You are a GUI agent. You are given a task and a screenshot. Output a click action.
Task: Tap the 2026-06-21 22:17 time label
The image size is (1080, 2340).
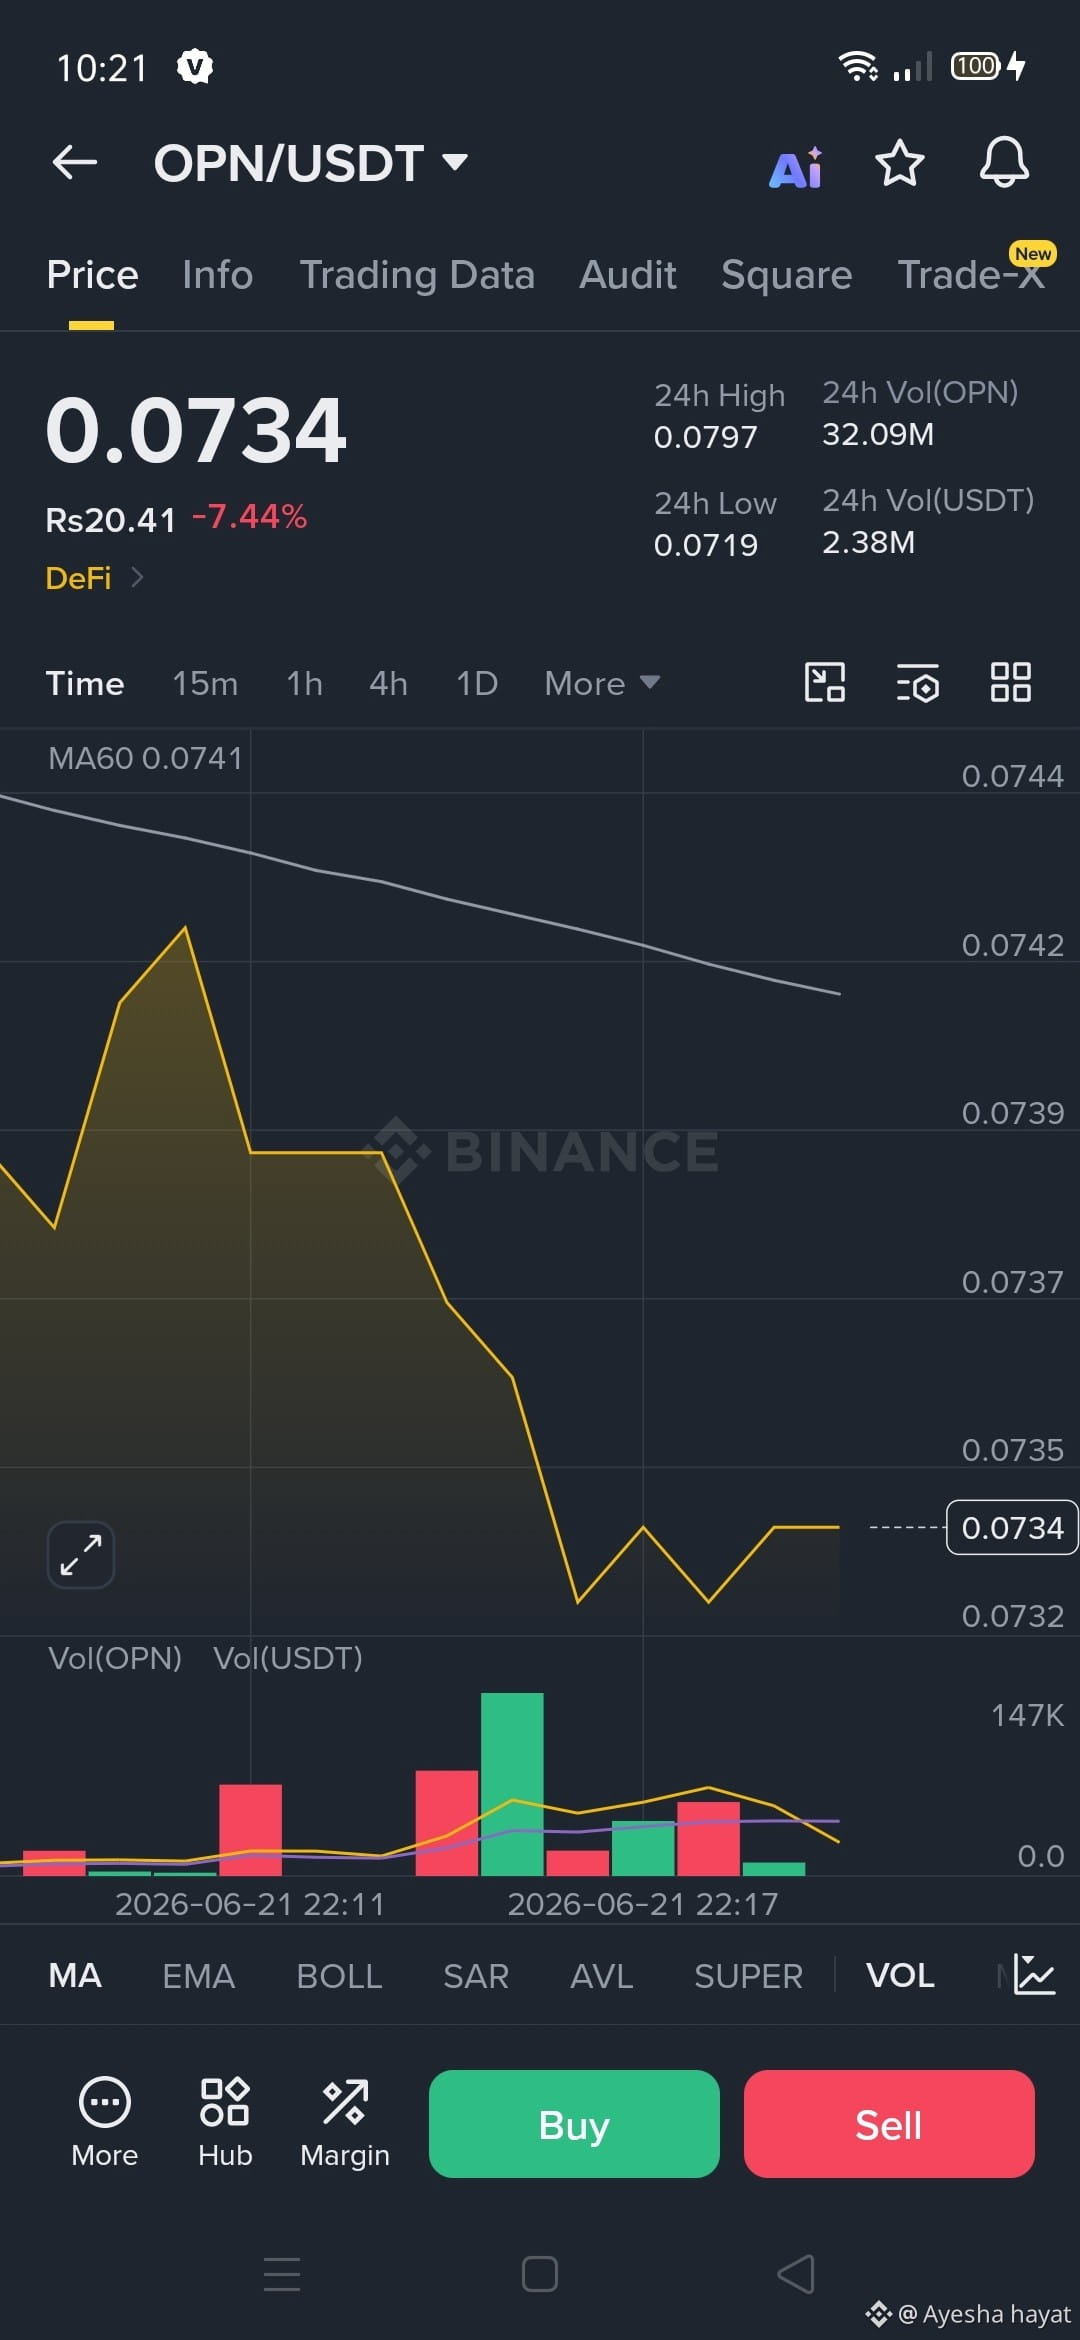click(x=643, y=1904)
